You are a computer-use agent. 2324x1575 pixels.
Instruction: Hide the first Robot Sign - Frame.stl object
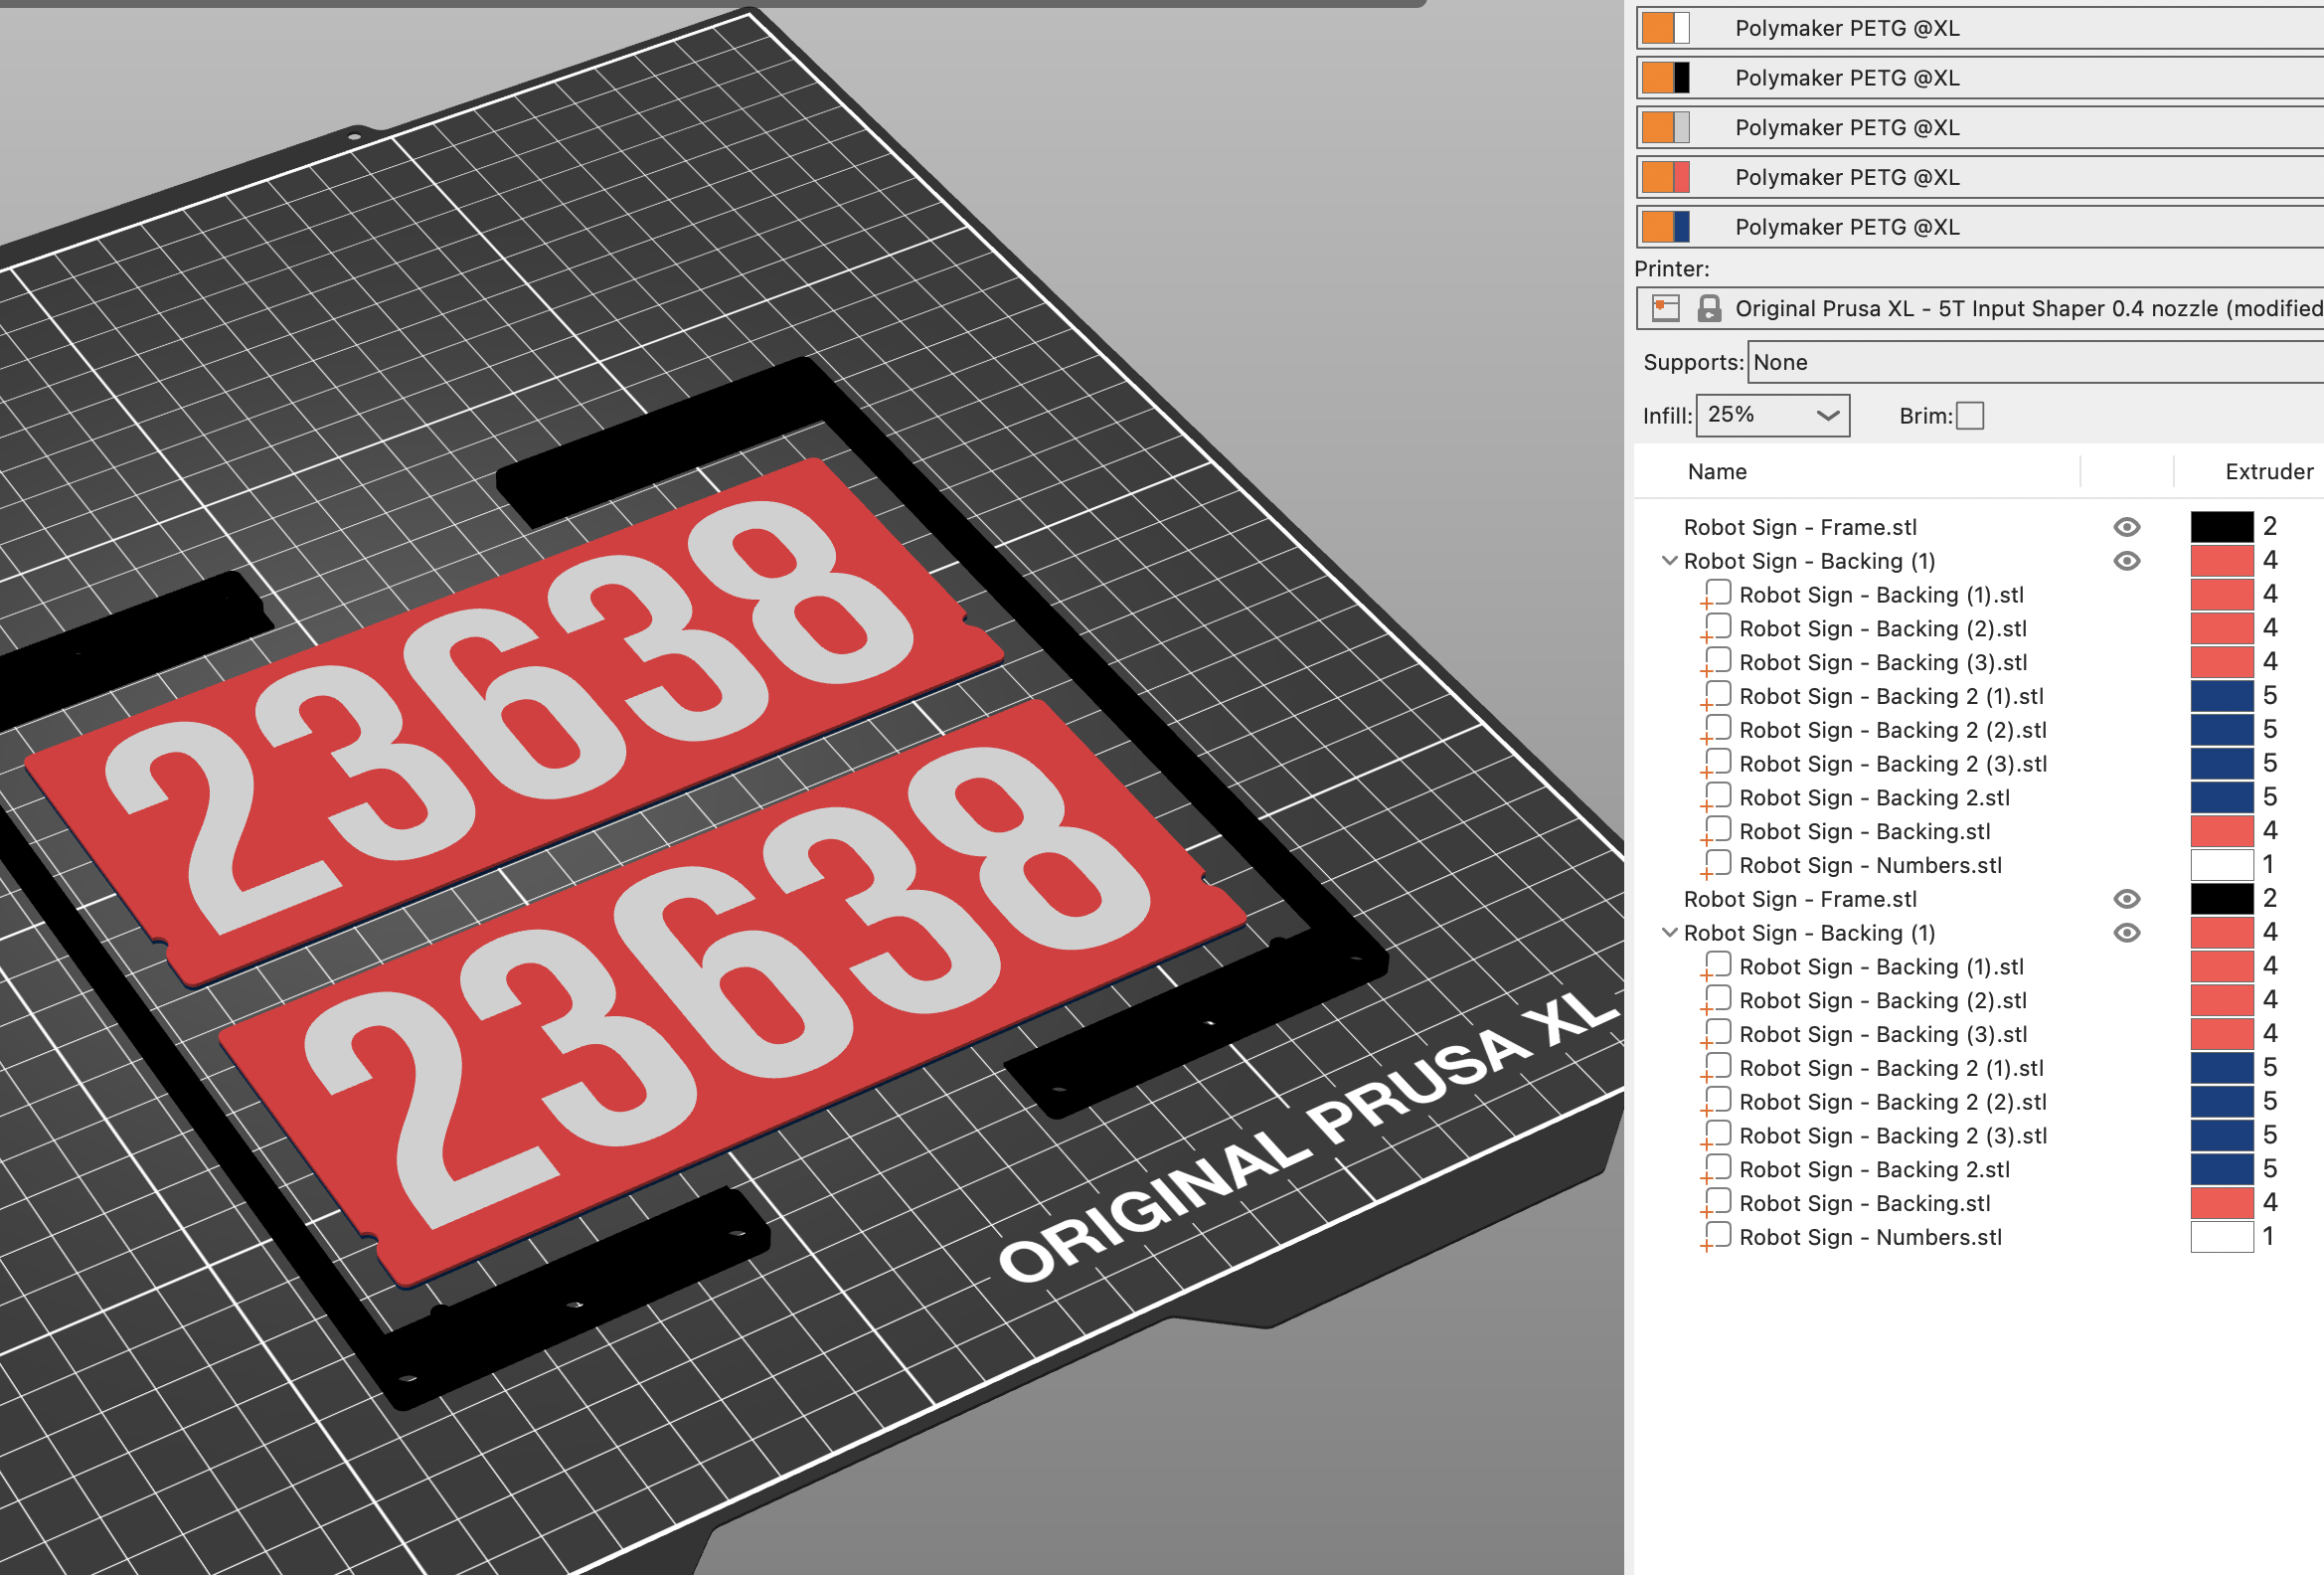coord(2126,527)
